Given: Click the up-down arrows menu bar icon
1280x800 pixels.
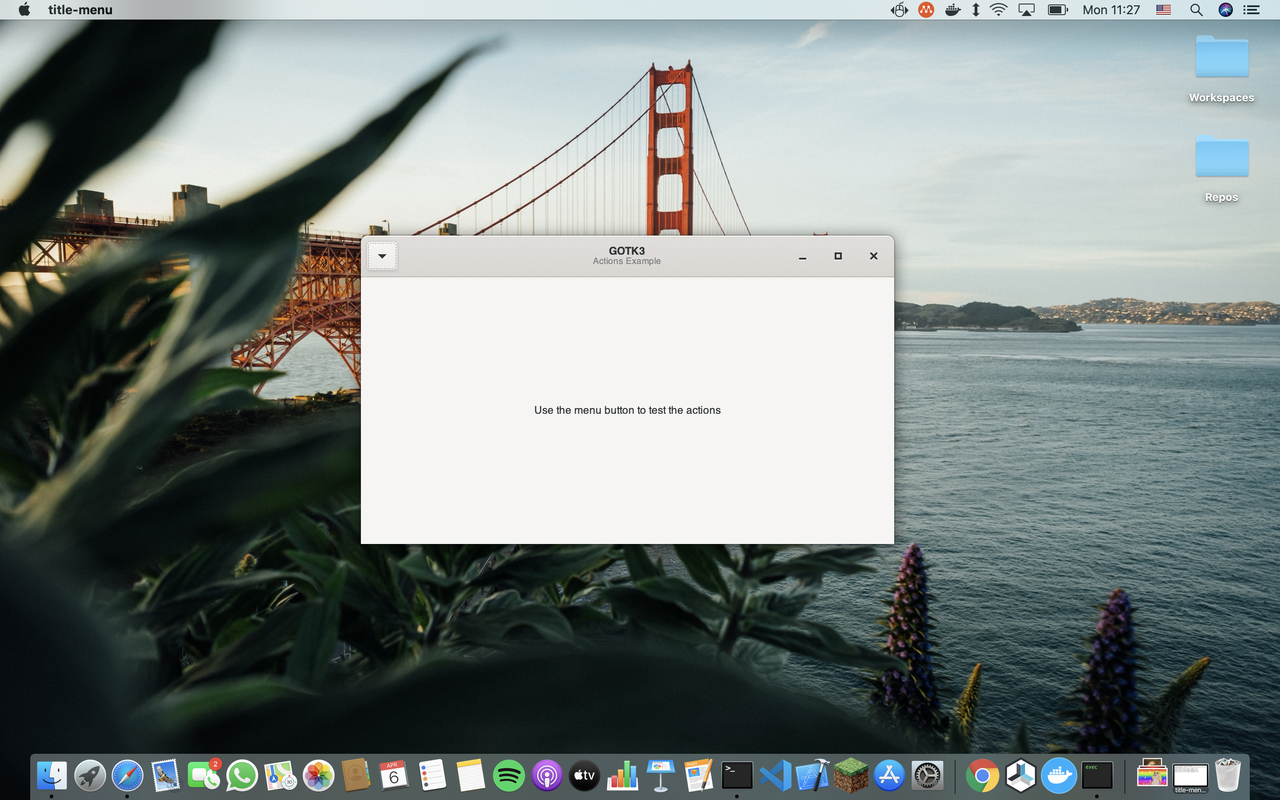Looking at the screenshot, I should tap(976, 10).
